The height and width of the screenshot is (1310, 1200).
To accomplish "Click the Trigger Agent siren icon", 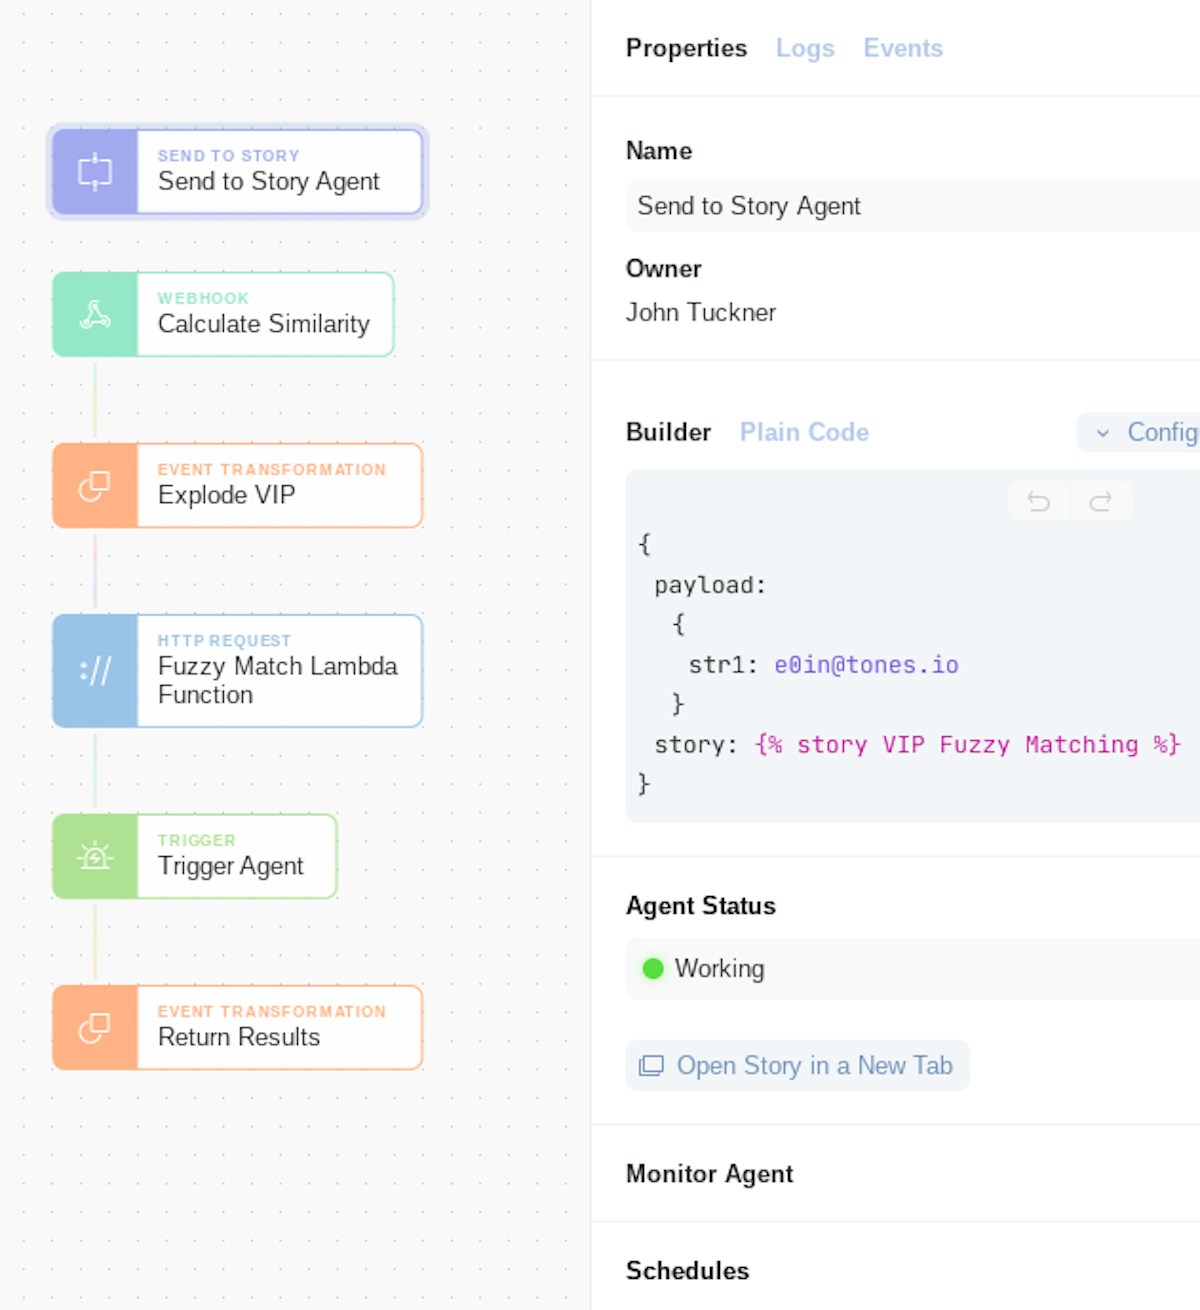I will pos(95,857).
